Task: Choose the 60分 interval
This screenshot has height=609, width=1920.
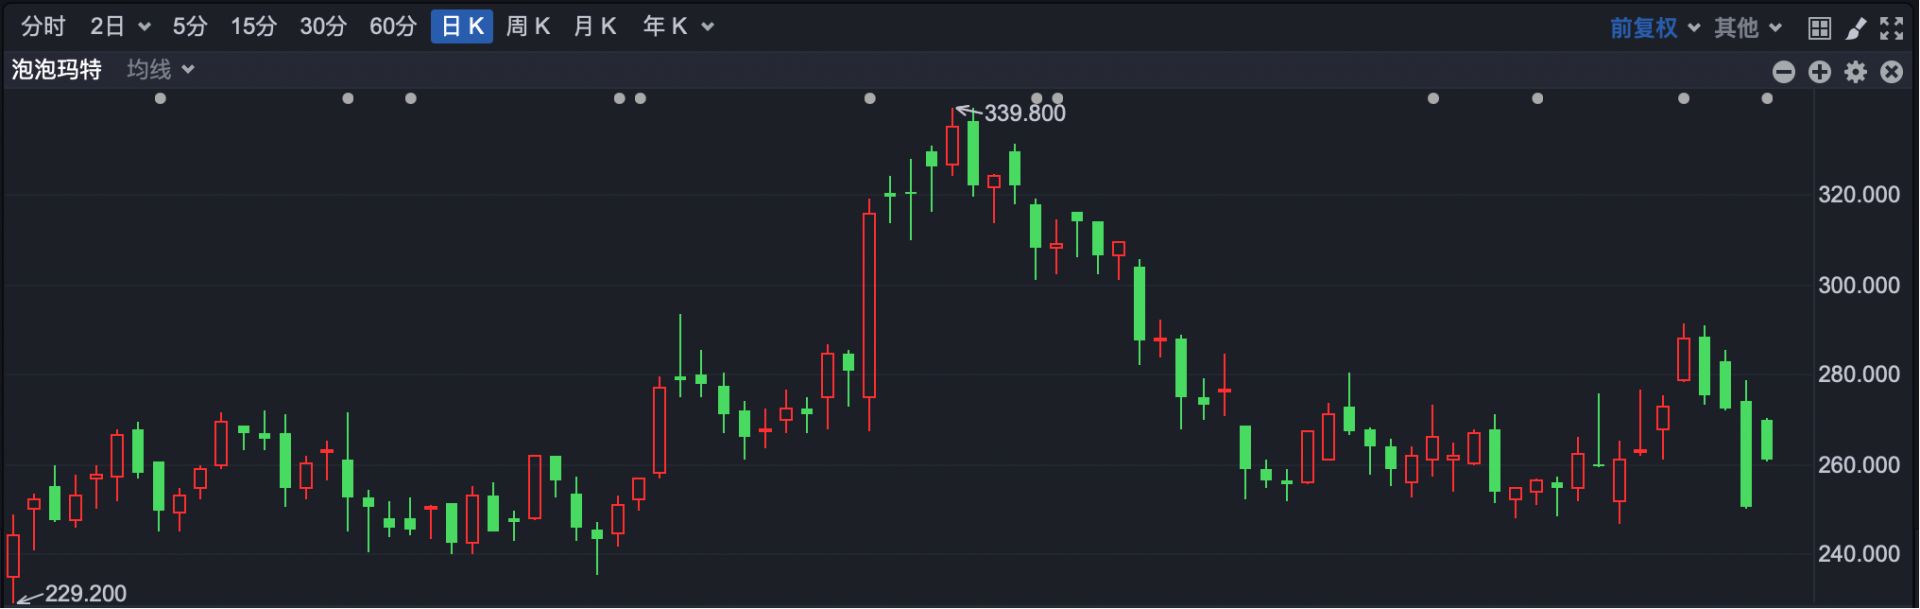Action: pos(392,27)
